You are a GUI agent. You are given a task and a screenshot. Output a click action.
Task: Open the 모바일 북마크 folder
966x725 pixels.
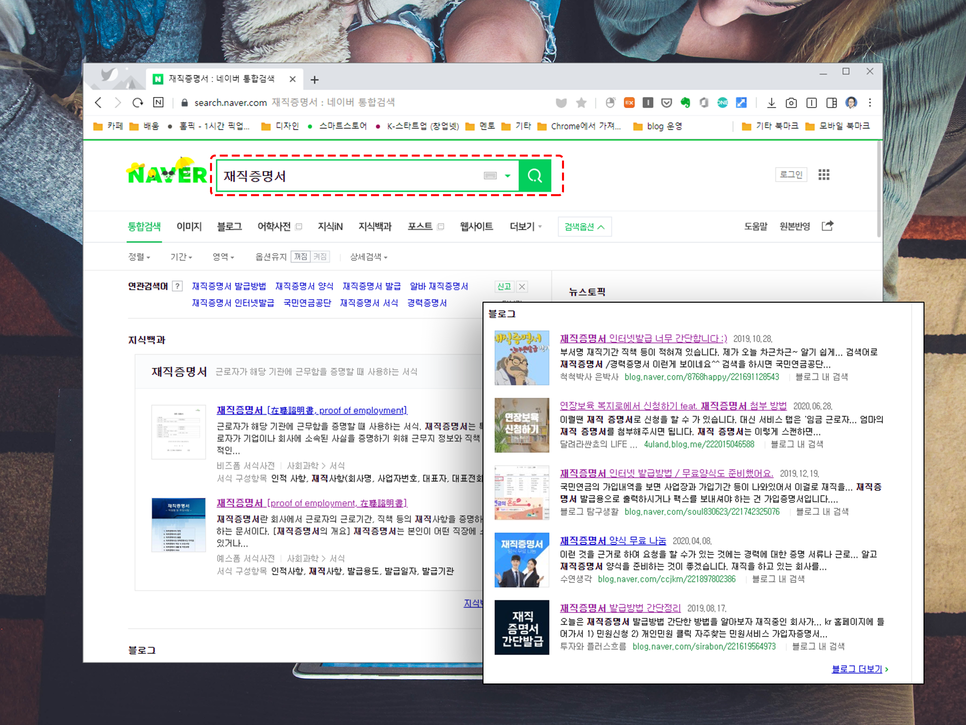837,126
